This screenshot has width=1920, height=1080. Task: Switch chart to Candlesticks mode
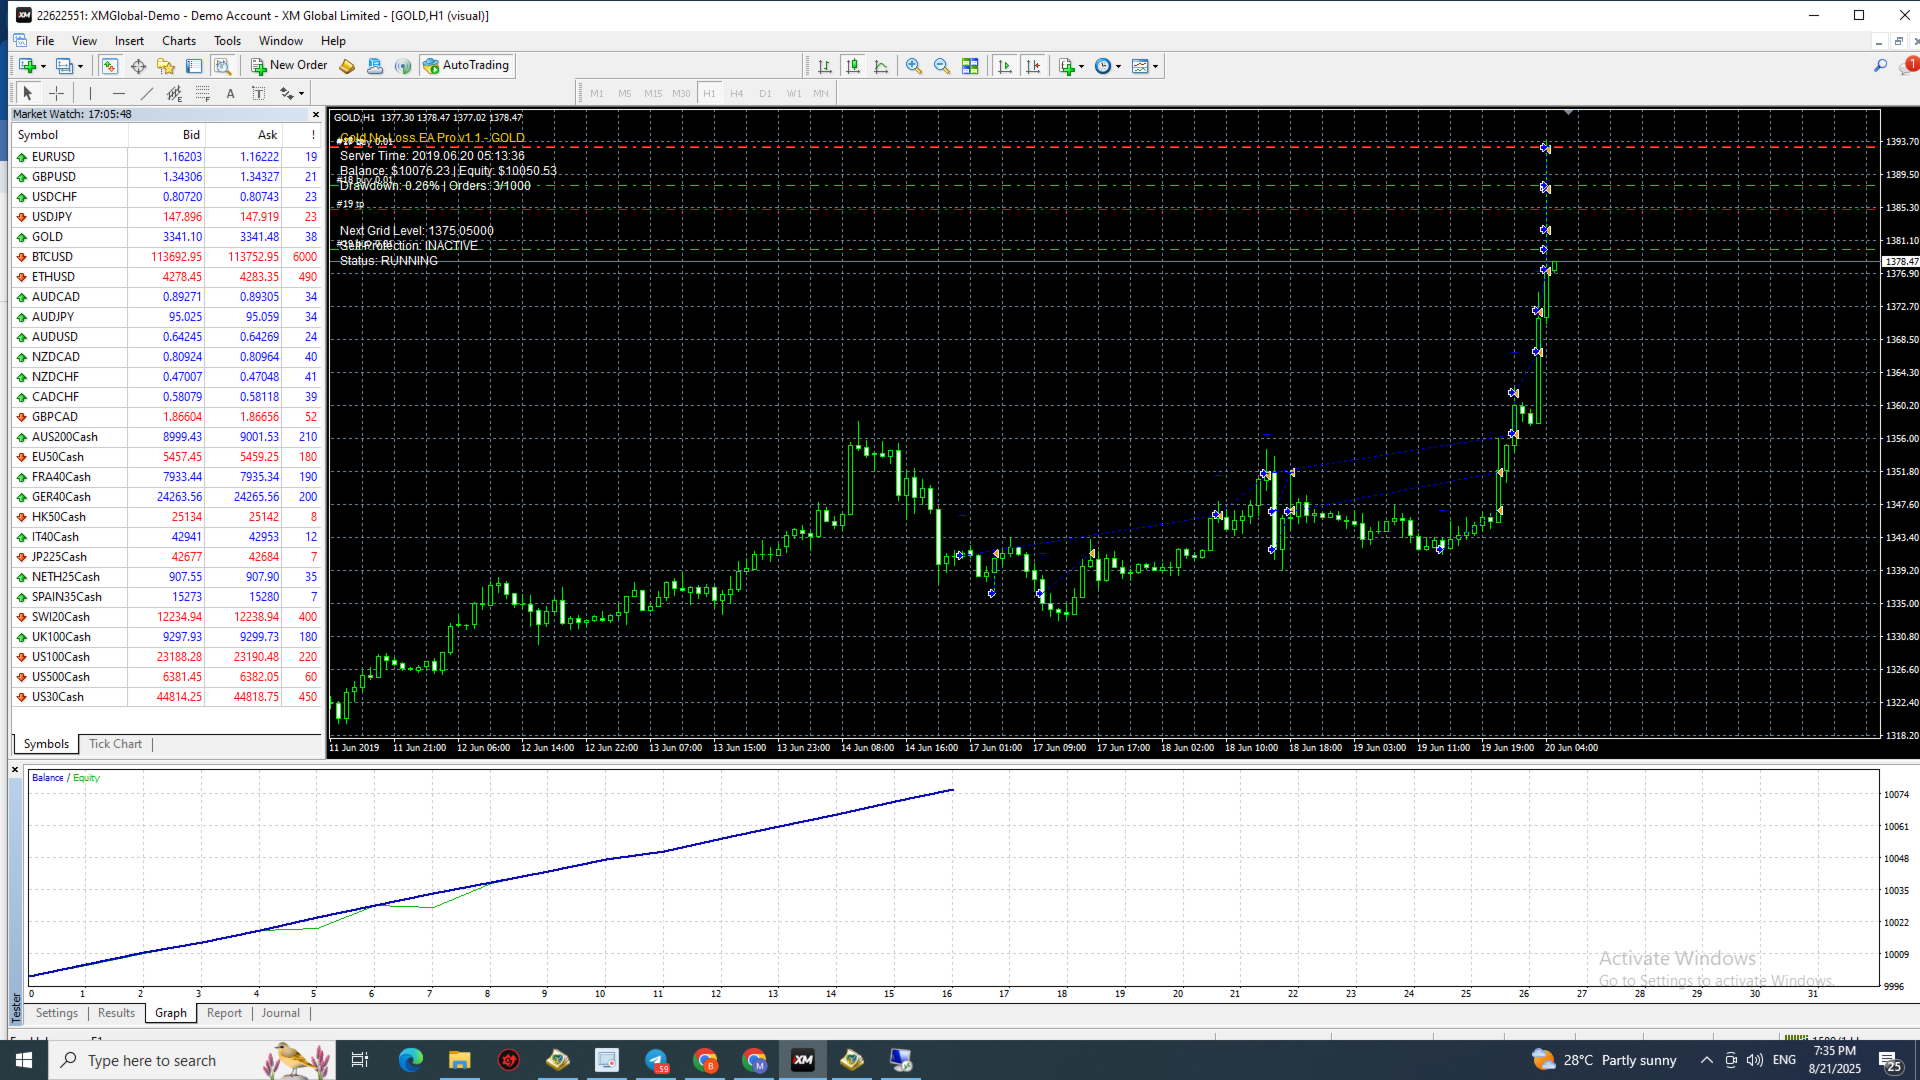[x=853, y=66]
